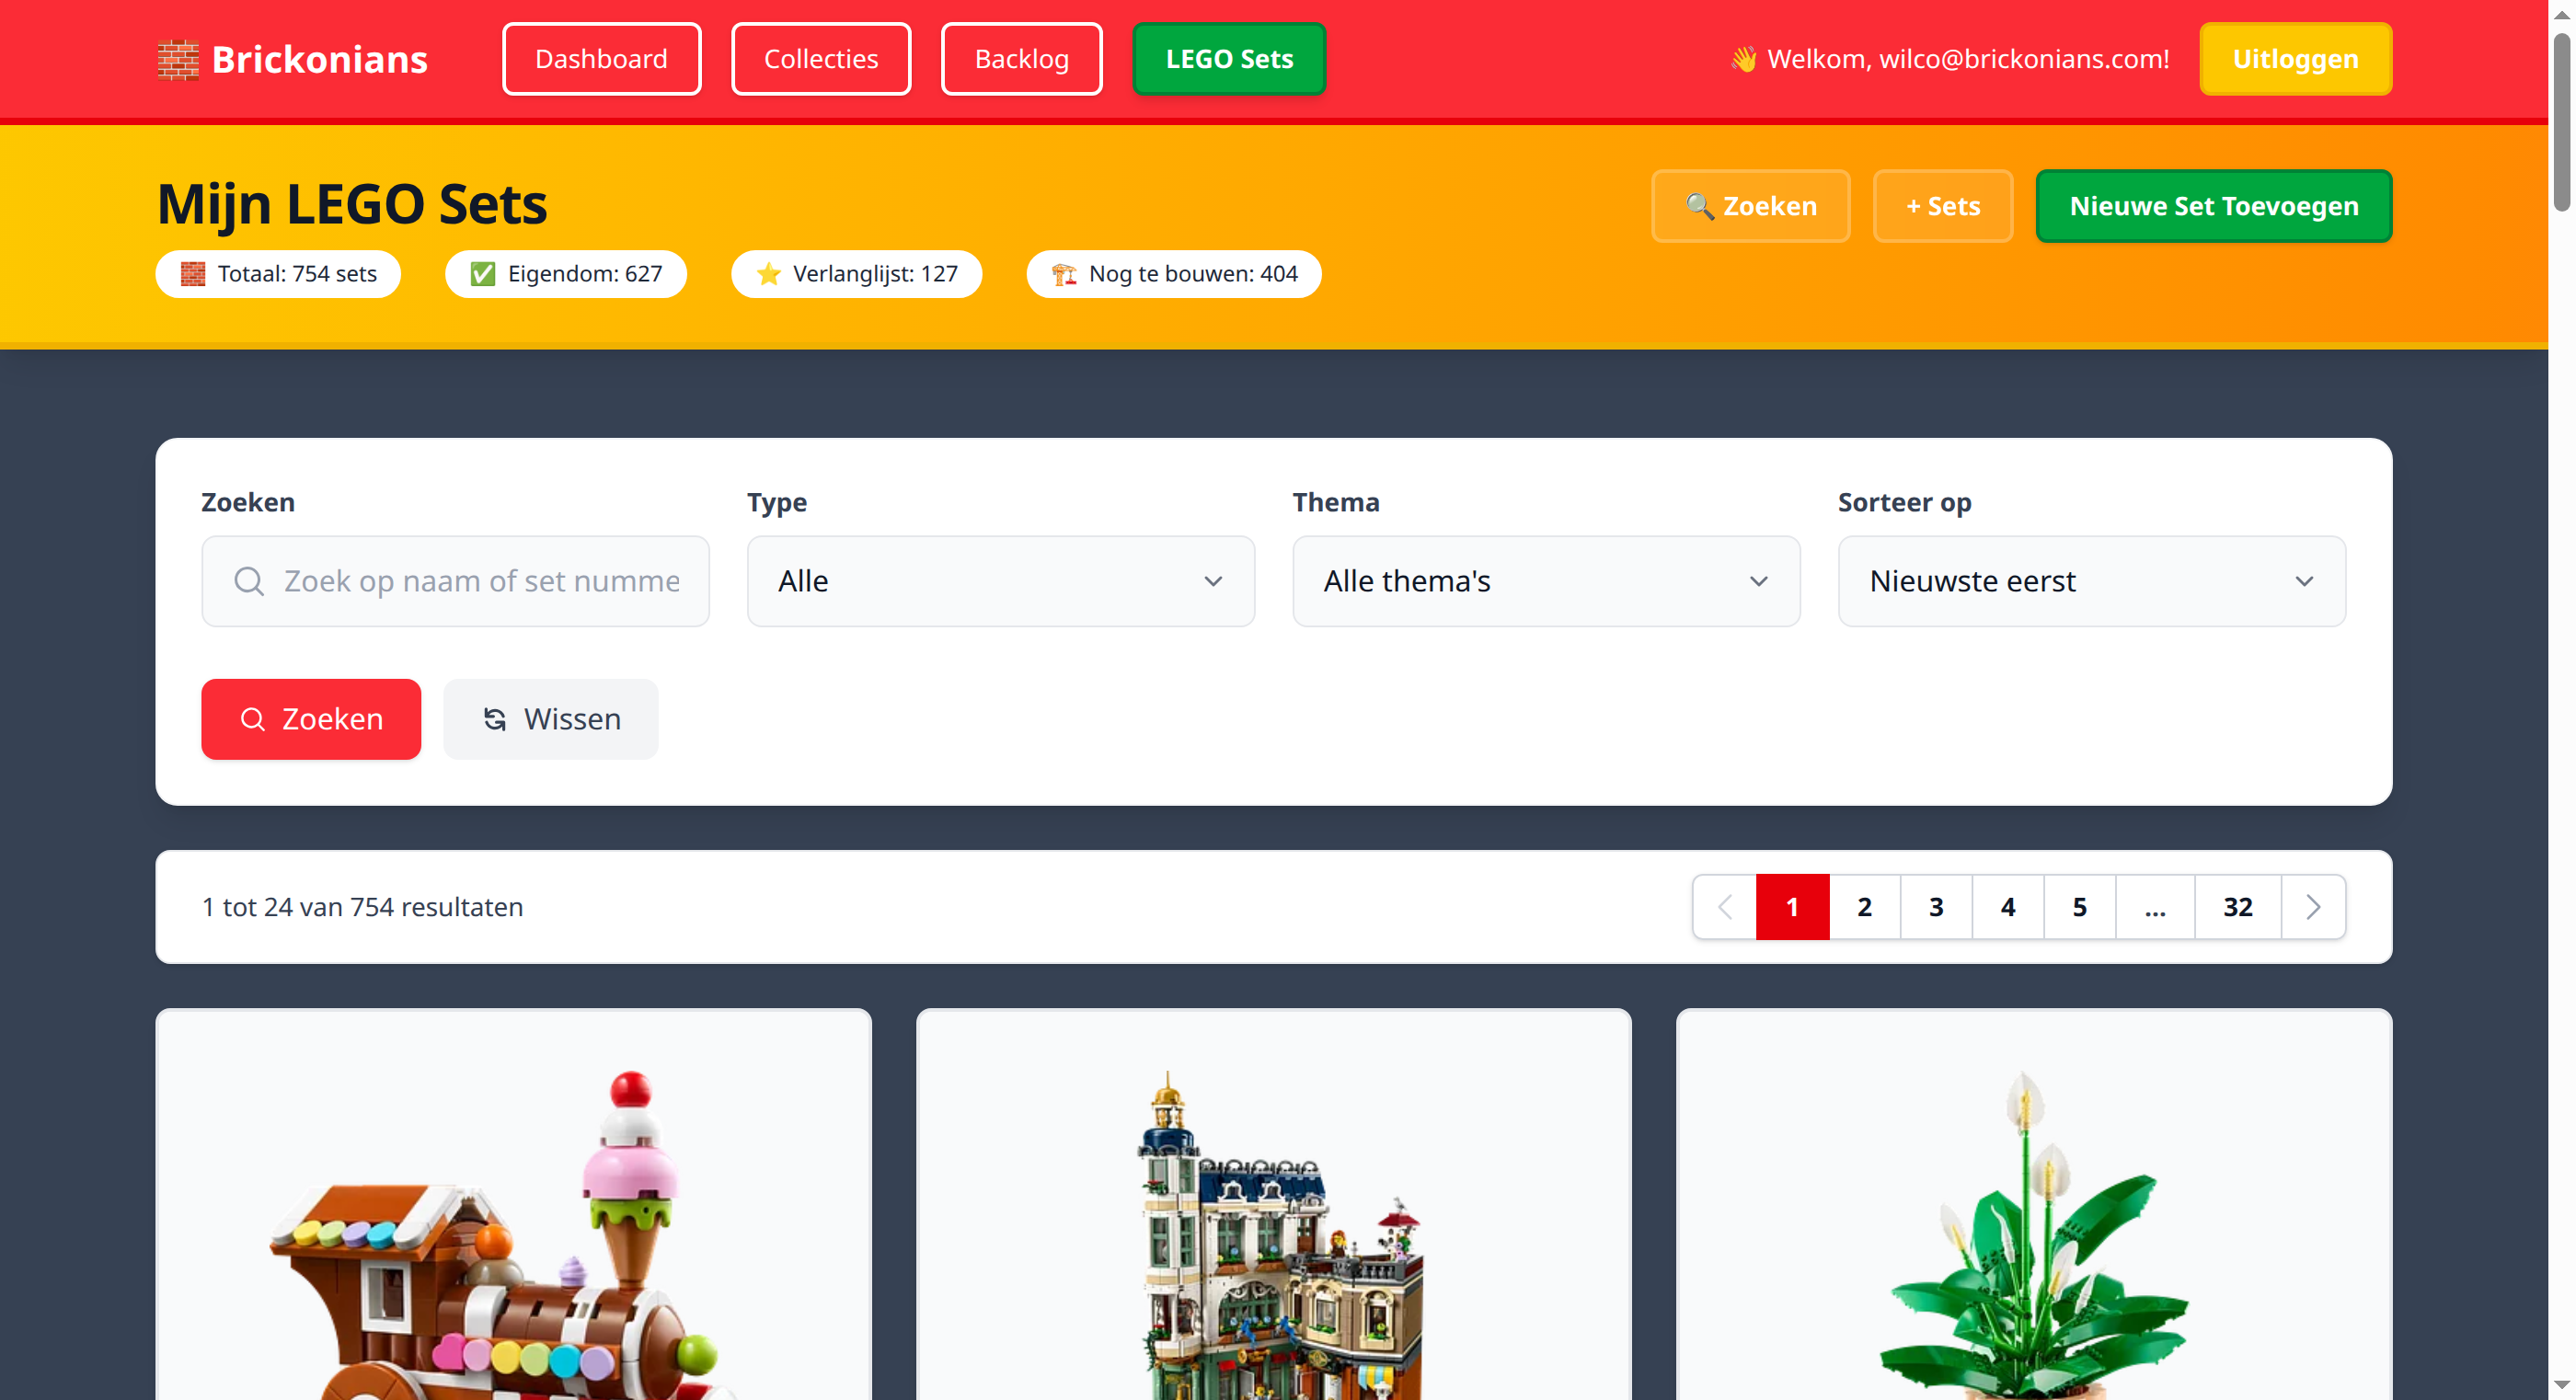Open the Type dropdown
This screenshot has height=1400, width=2576.
point(1000,581)
